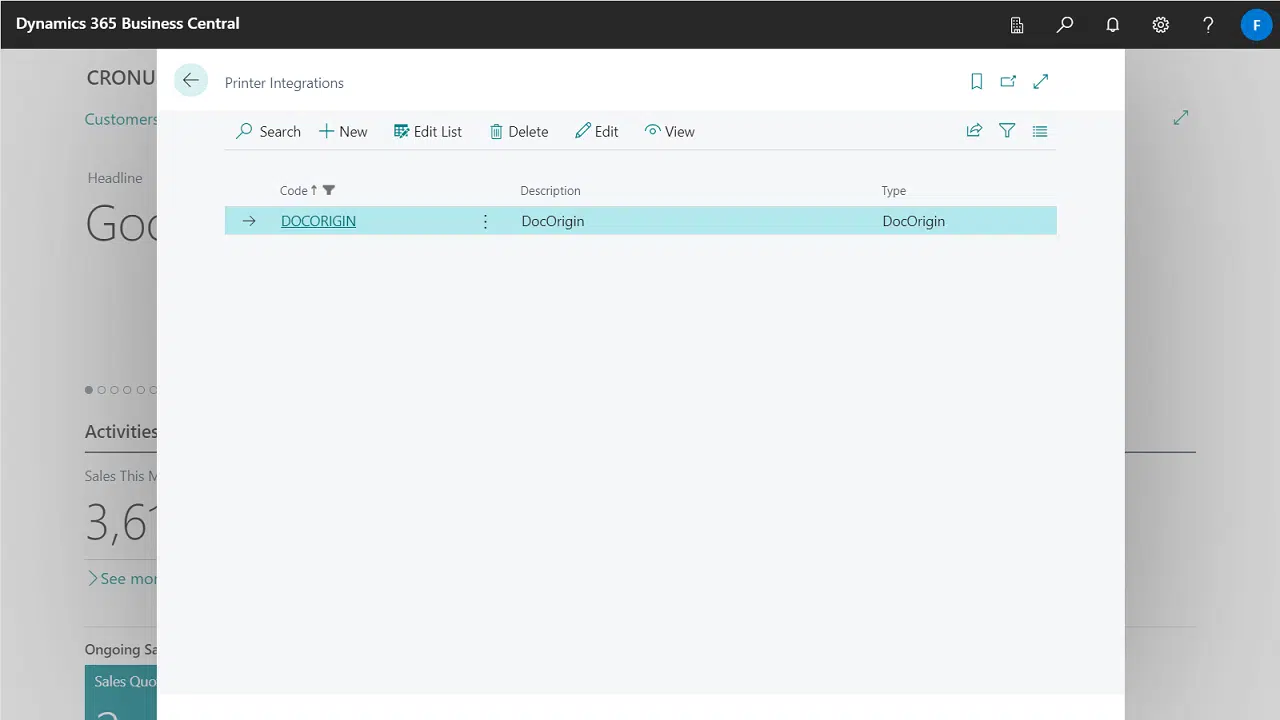Viewport: 1280px width, 720px height.
Task: Open the filter on the Code column header
Action: tap(328, 190)
